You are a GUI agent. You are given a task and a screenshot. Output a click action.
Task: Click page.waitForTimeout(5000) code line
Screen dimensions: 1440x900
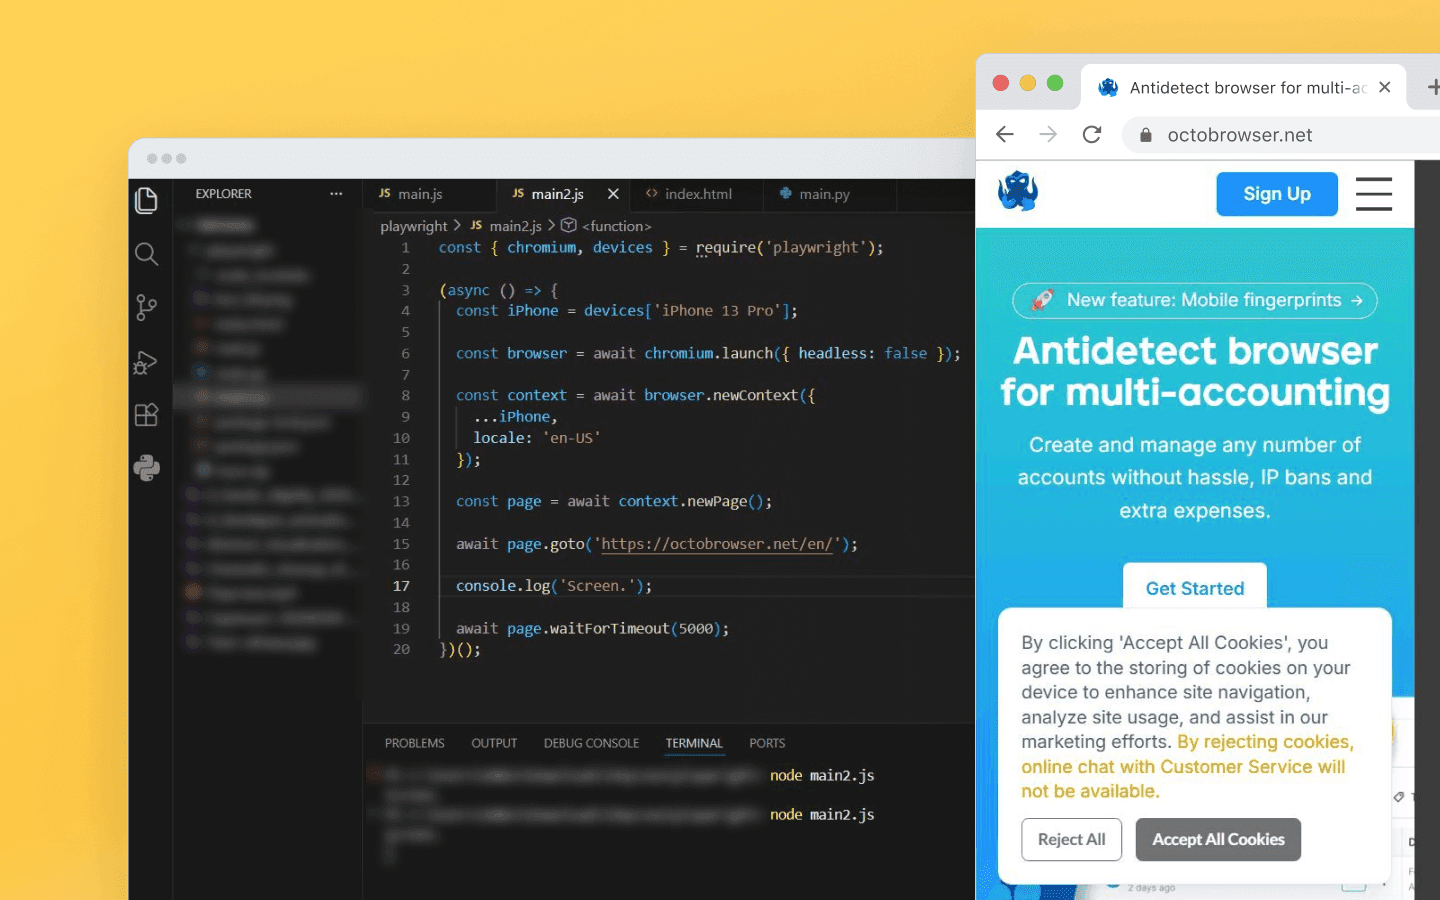pos(593,629)
